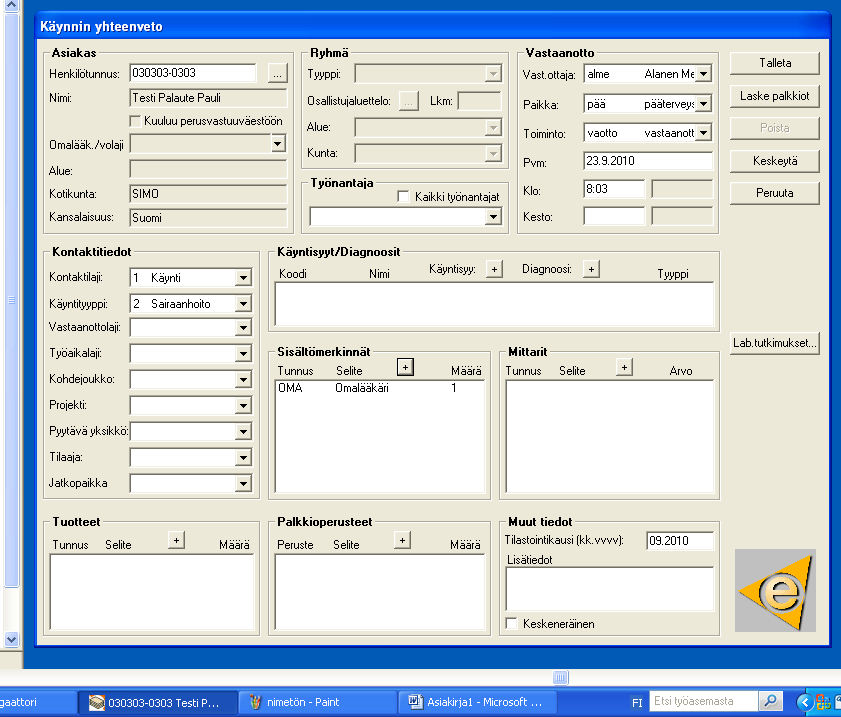Switch to 030303-0303 Testi taskbar window
Viewport: 841px width, 717px height.
point(158,702)
